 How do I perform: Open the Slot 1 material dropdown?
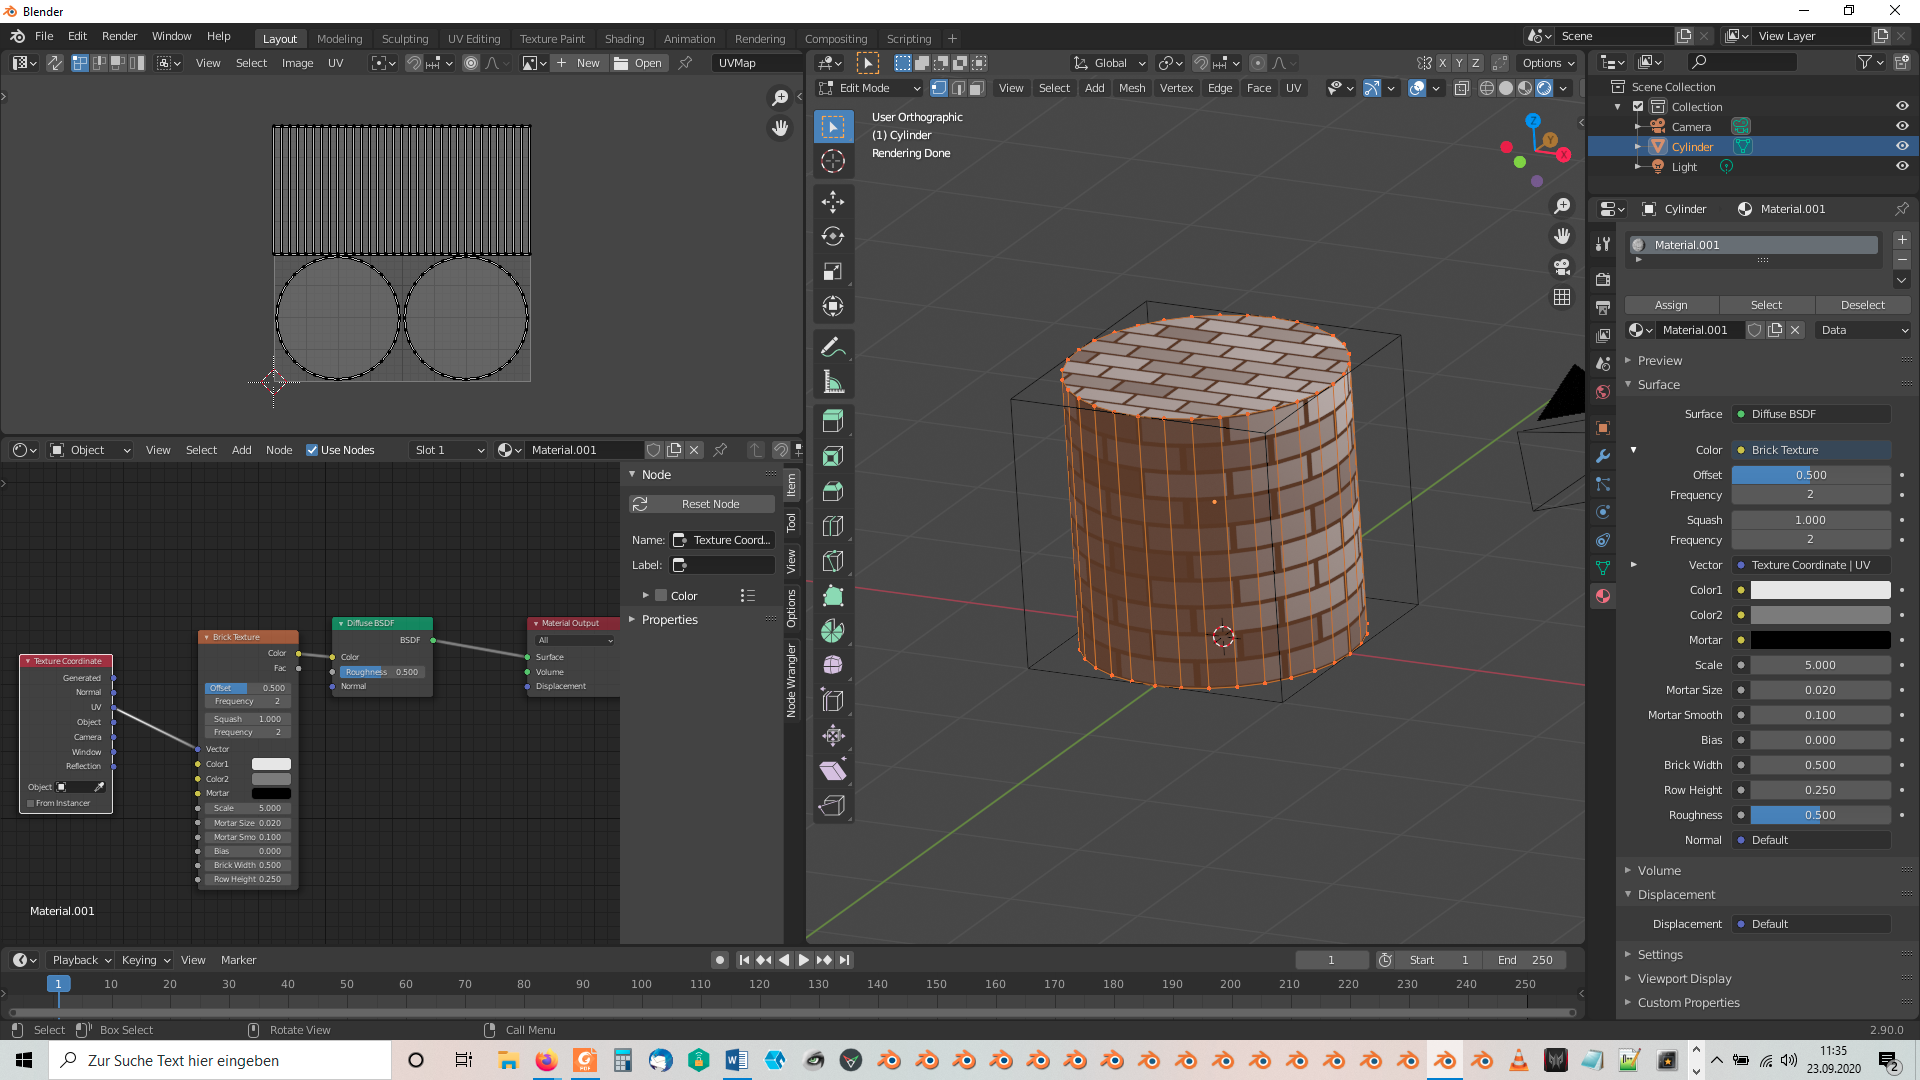click(x=449, y=450)
